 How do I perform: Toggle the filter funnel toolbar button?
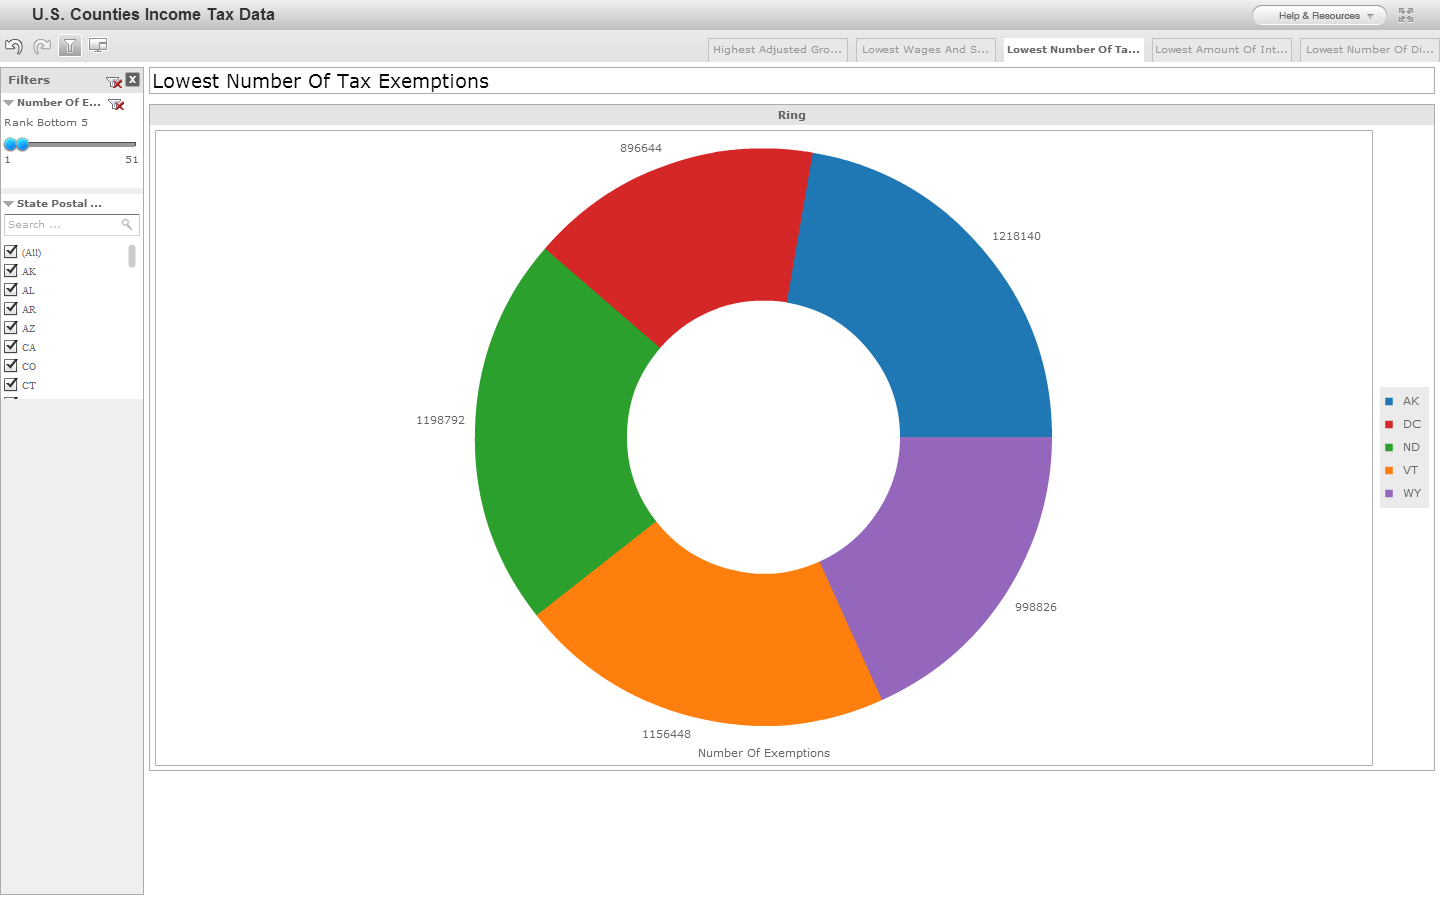click(70, 46)
